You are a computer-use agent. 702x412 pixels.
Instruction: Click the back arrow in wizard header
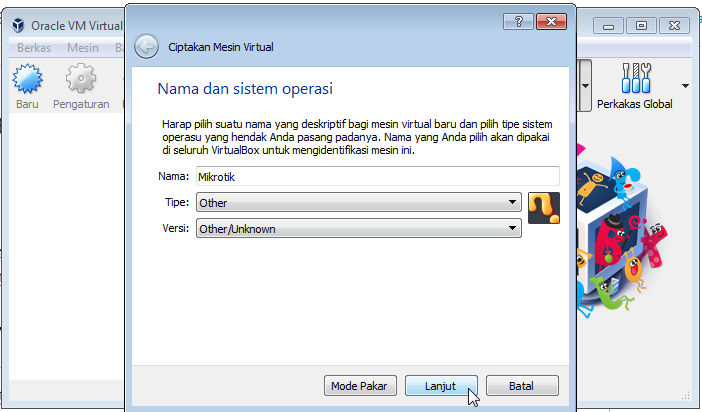146,47
